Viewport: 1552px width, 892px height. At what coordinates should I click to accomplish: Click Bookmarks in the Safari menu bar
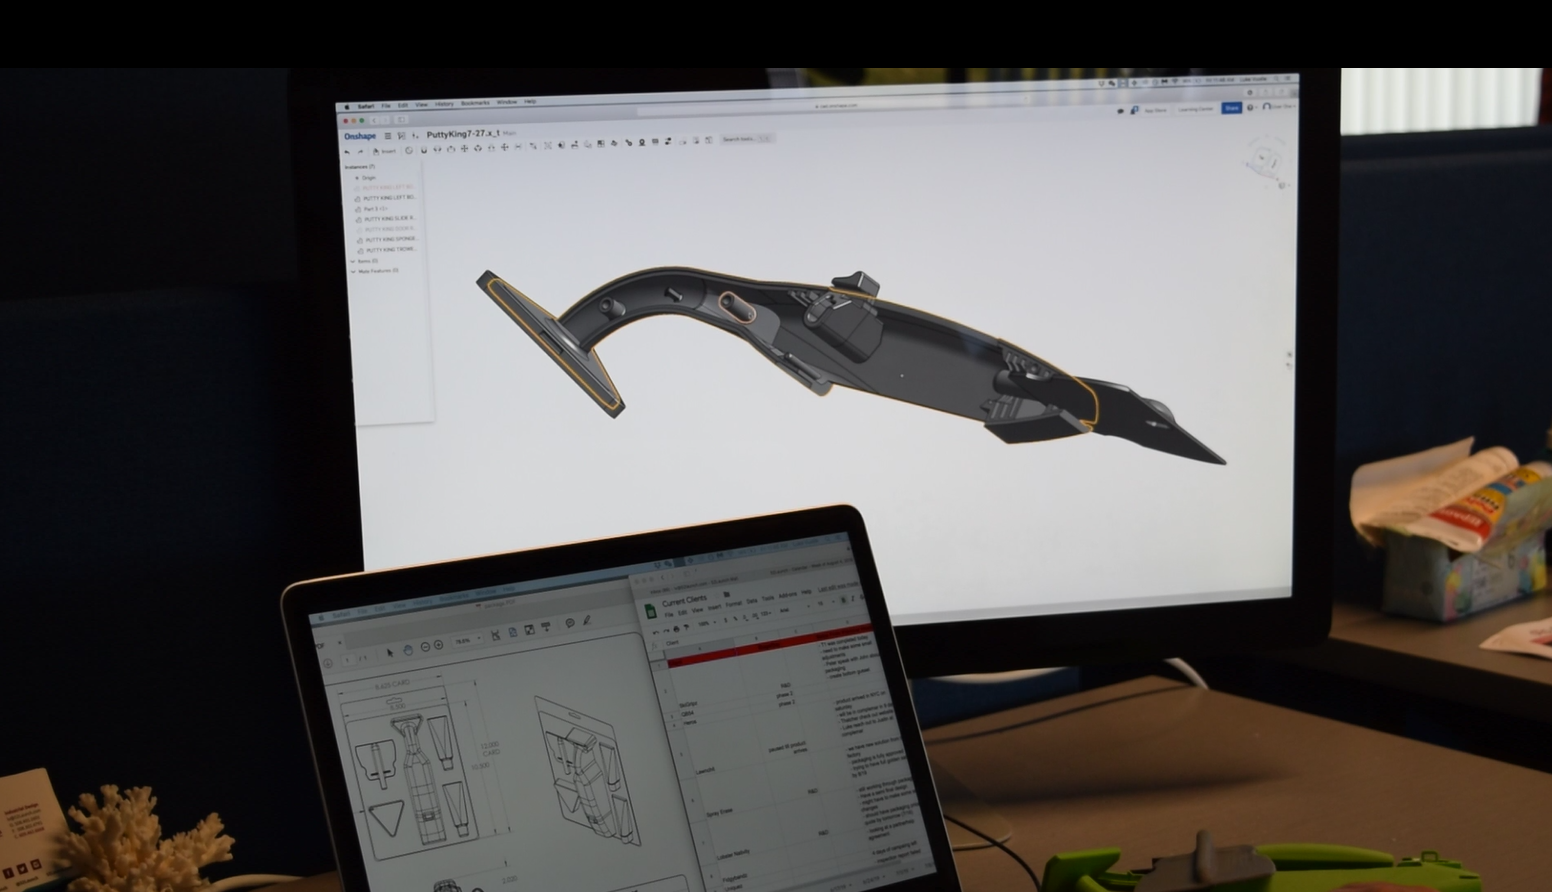(x=475, y=101)
